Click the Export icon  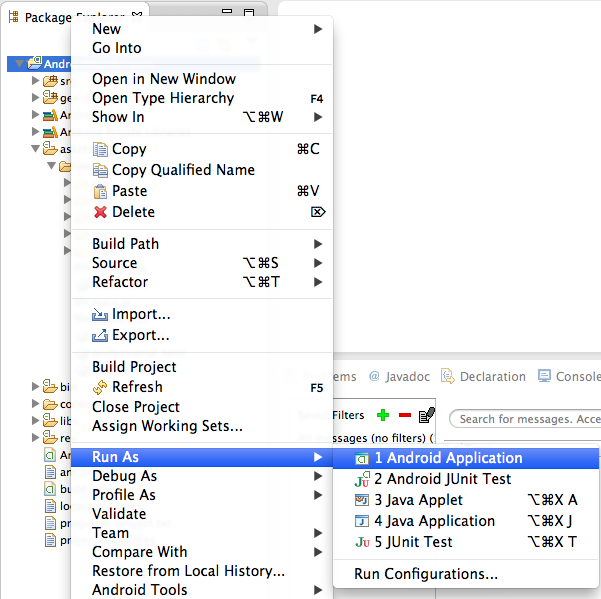[100, 335]
